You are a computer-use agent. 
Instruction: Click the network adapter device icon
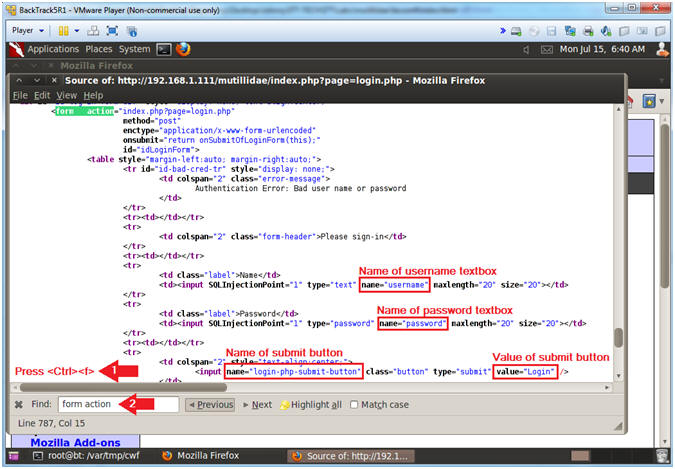point(570,31)
